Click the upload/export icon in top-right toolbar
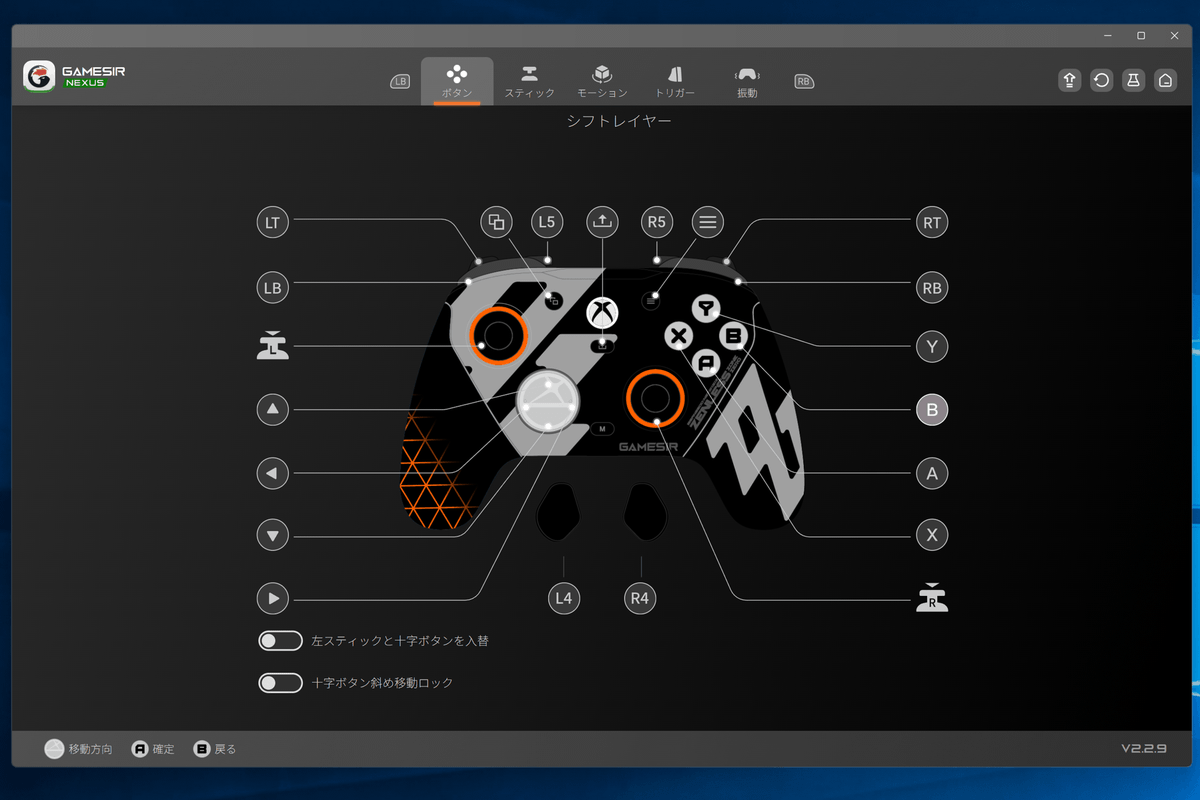The width and height of the screenshot is (1200, 800). (1069, 81)
